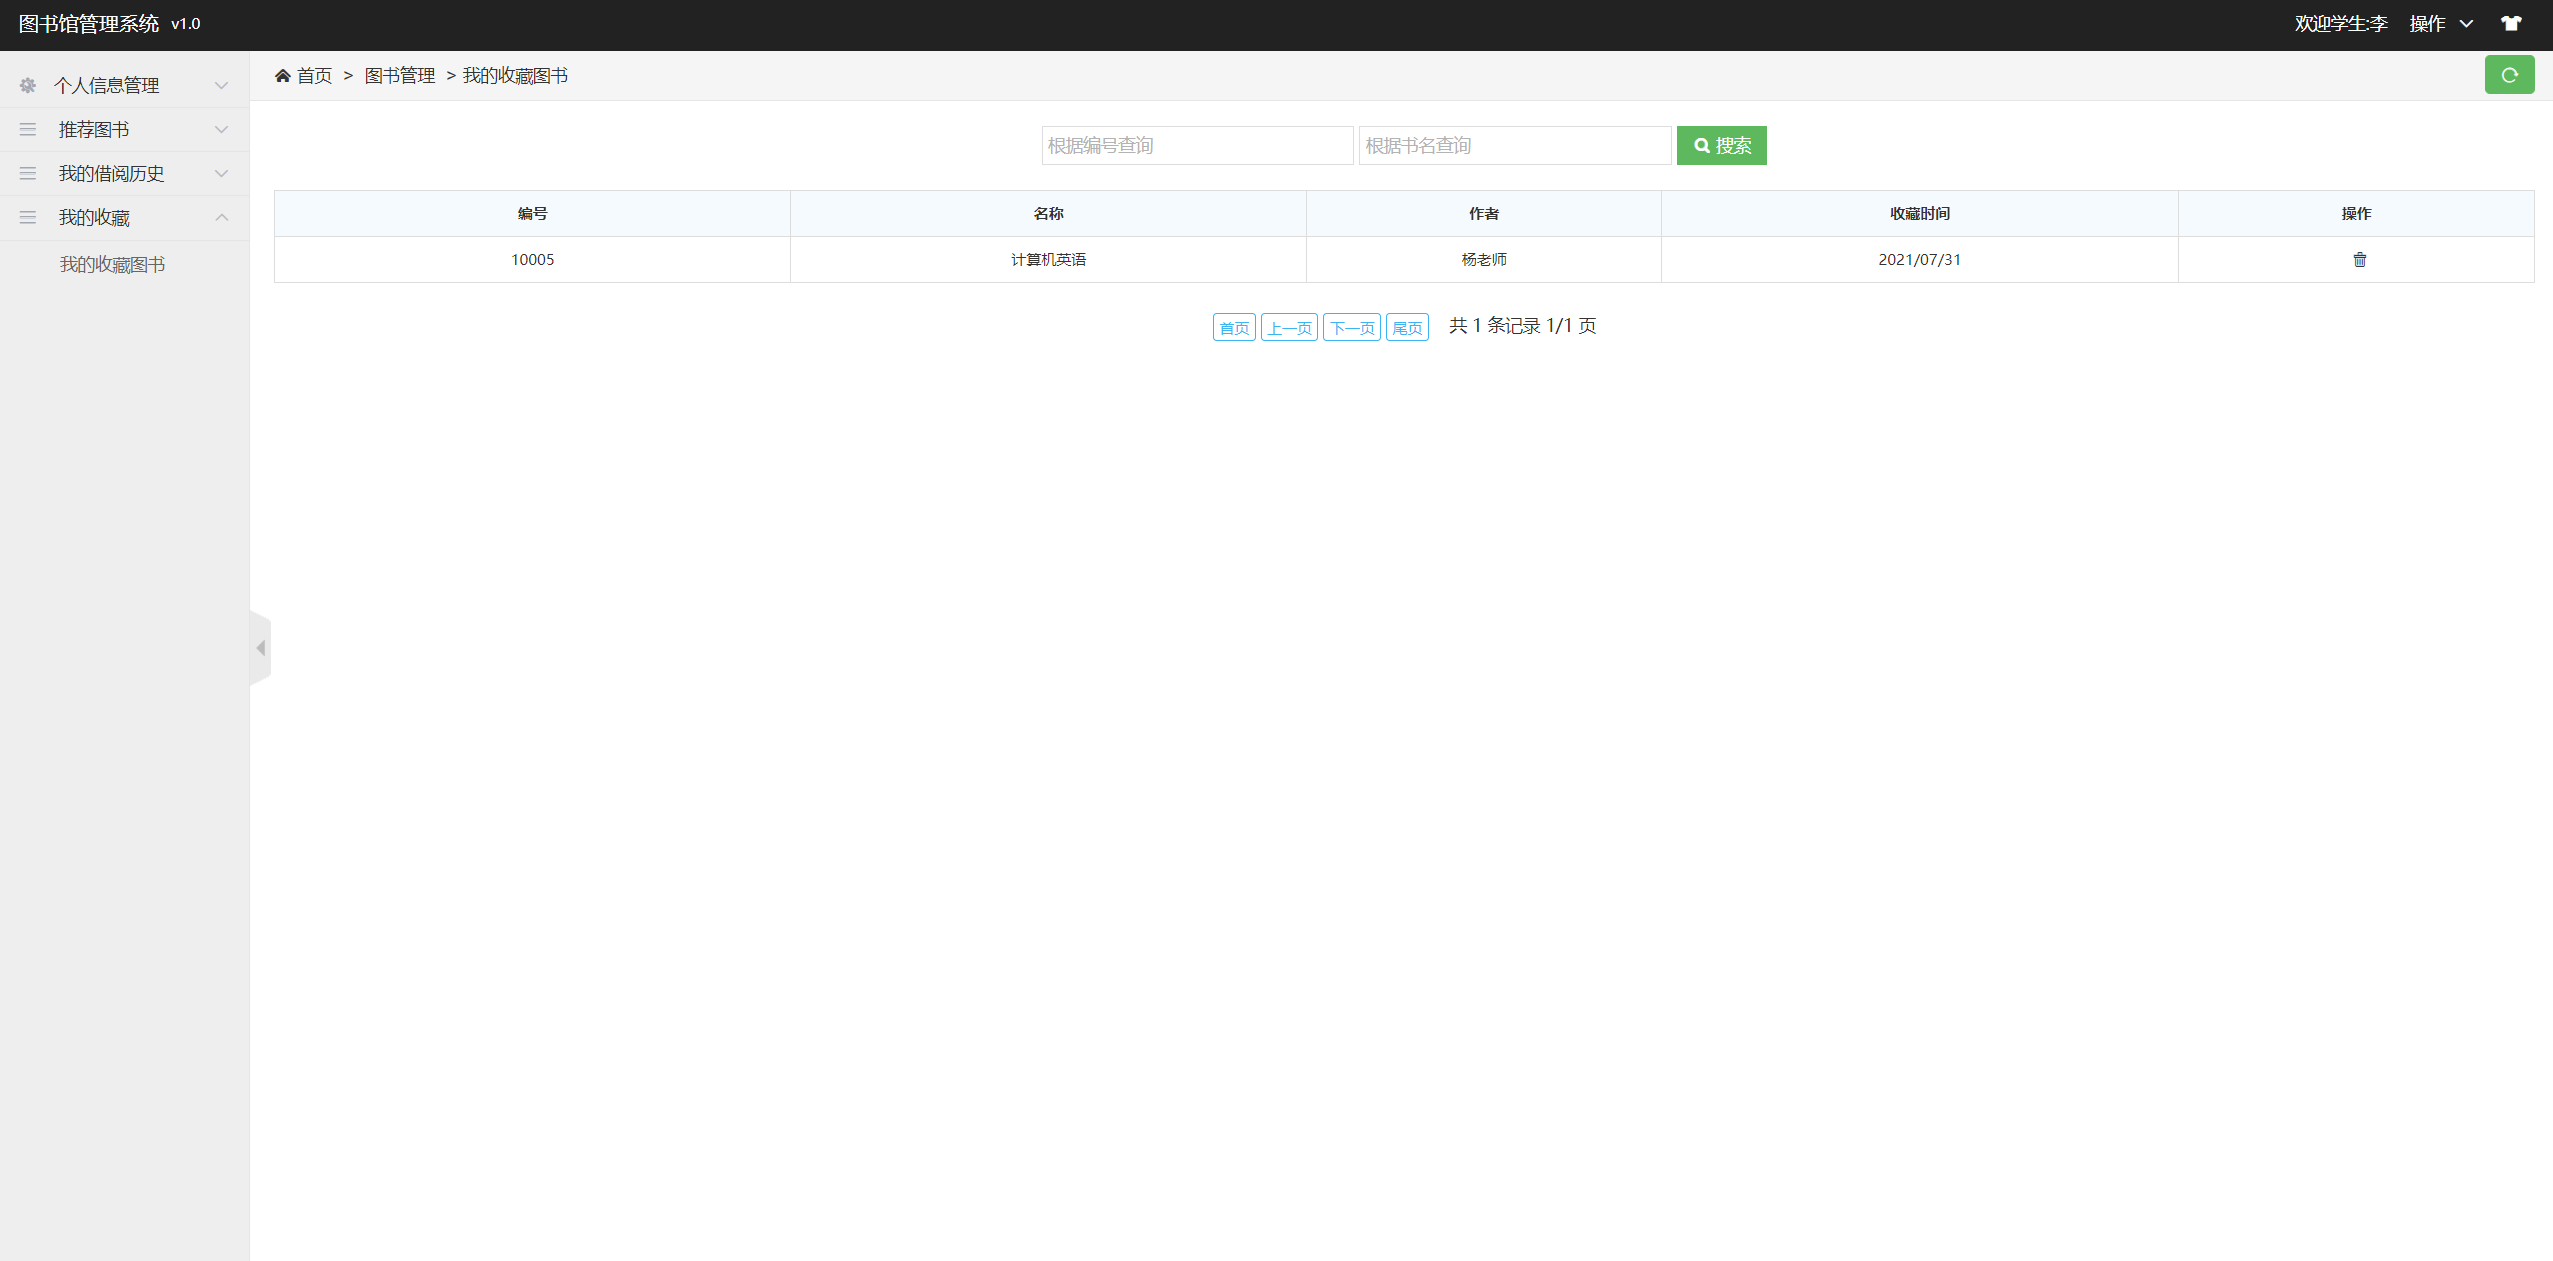
Task: Collapse sidebar using left arrow handle
Action: [261, 648]
